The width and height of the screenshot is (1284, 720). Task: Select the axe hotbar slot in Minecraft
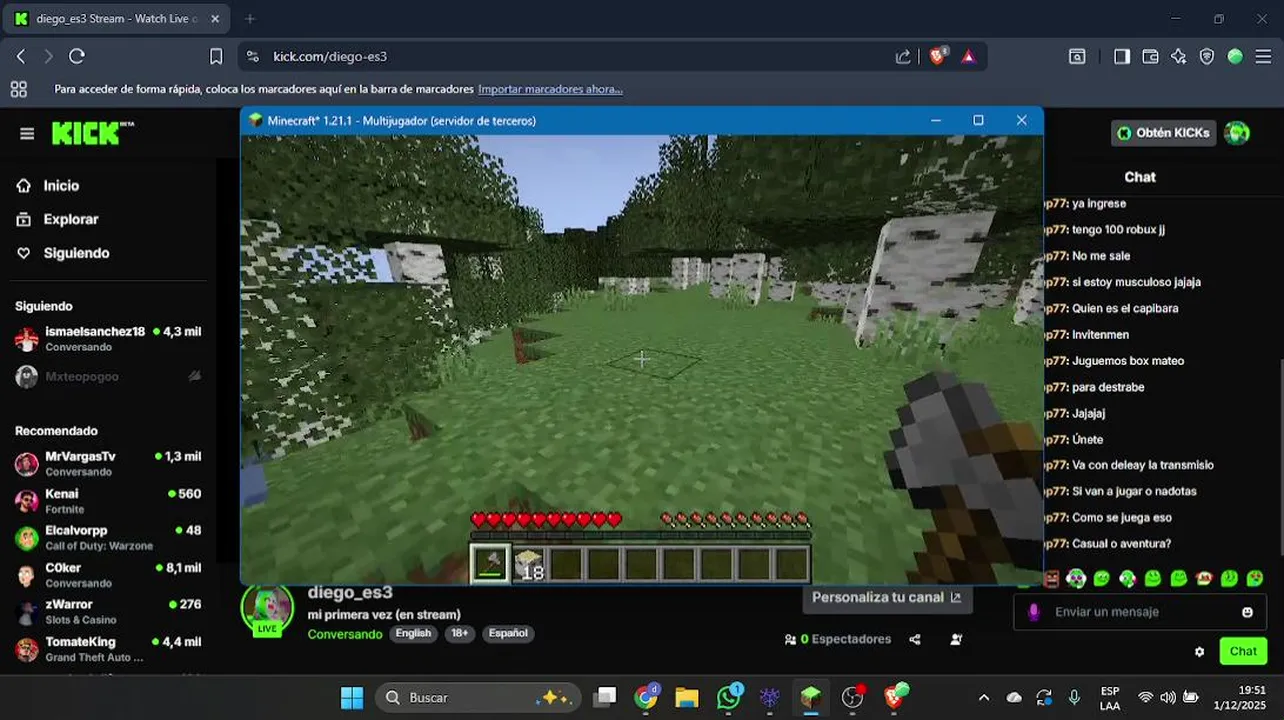(490, 563)
